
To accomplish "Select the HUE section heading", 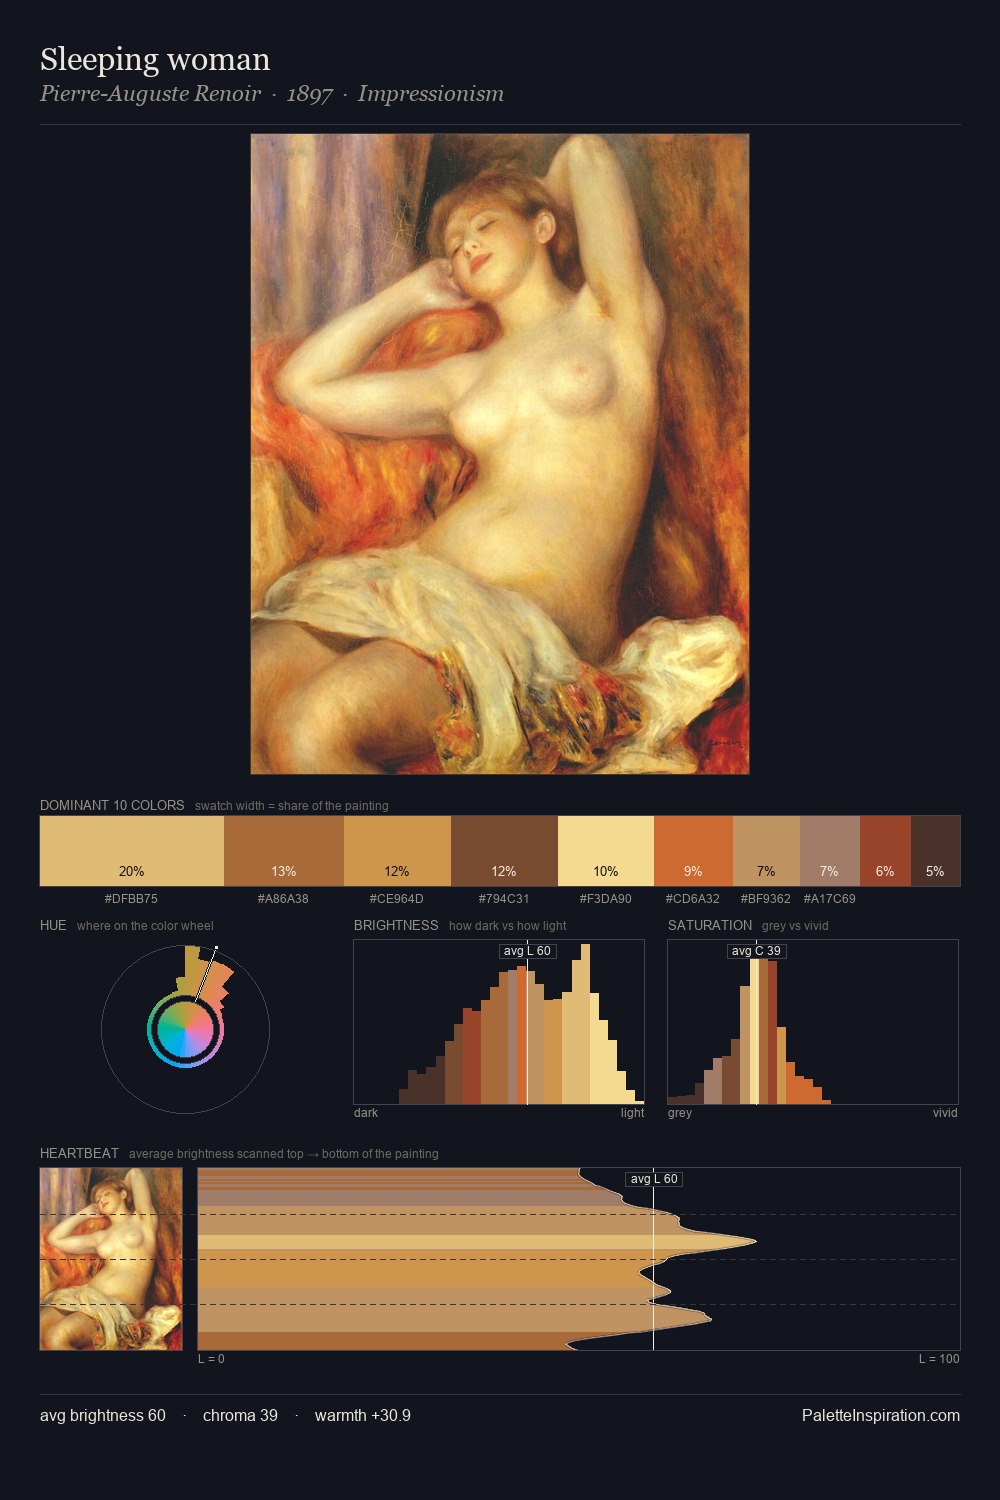I will click(53, 925).
